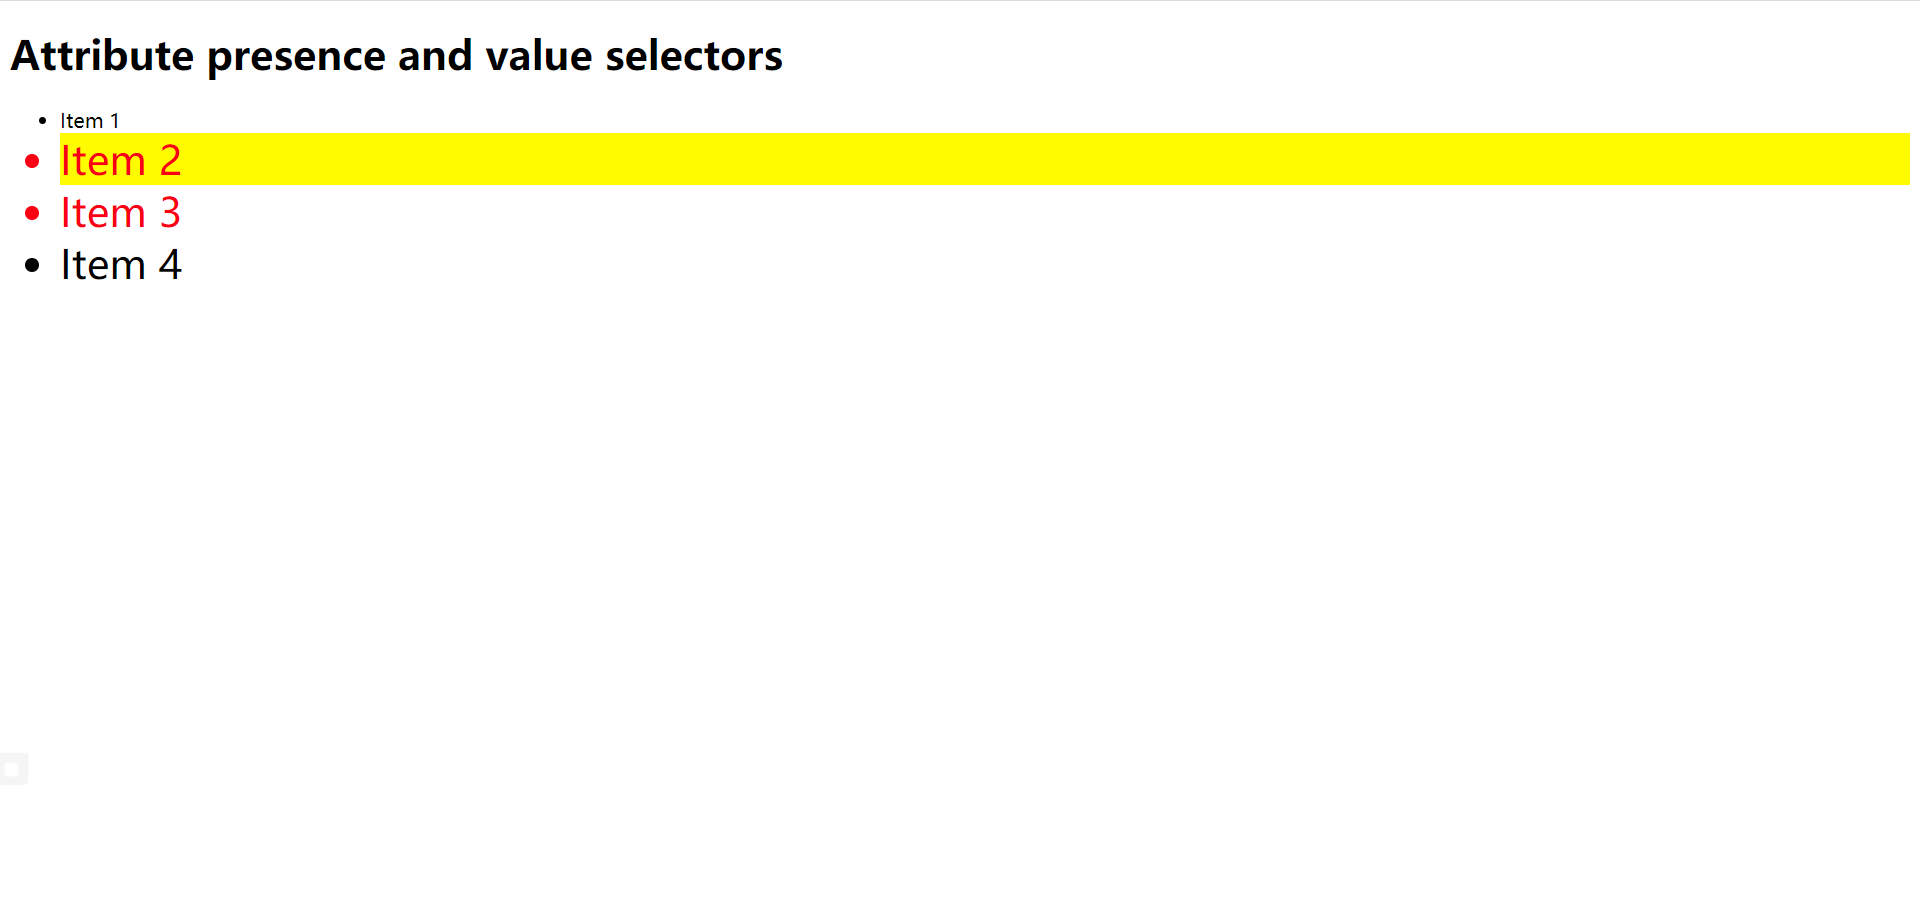Click the small gray square widget at bottom-left
This screenshot has height=902, width=1920.
coord(13,769)
